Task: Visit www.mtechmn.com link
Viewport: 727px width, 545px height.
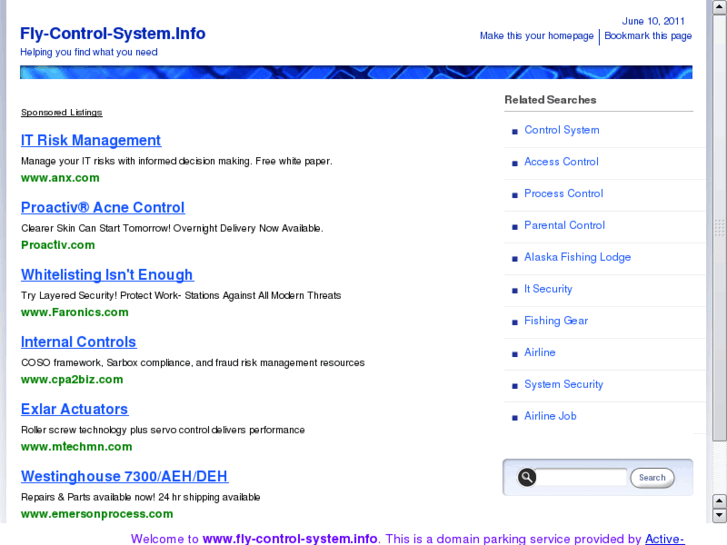Action: click(77, 447)
